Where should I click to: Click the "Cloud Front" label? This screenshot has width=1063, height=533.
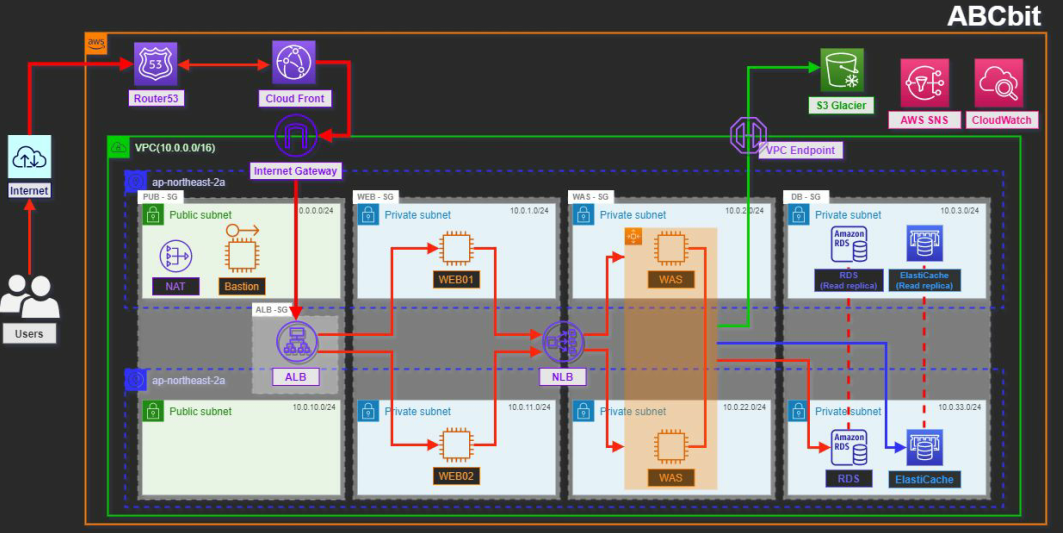[295, 98]
